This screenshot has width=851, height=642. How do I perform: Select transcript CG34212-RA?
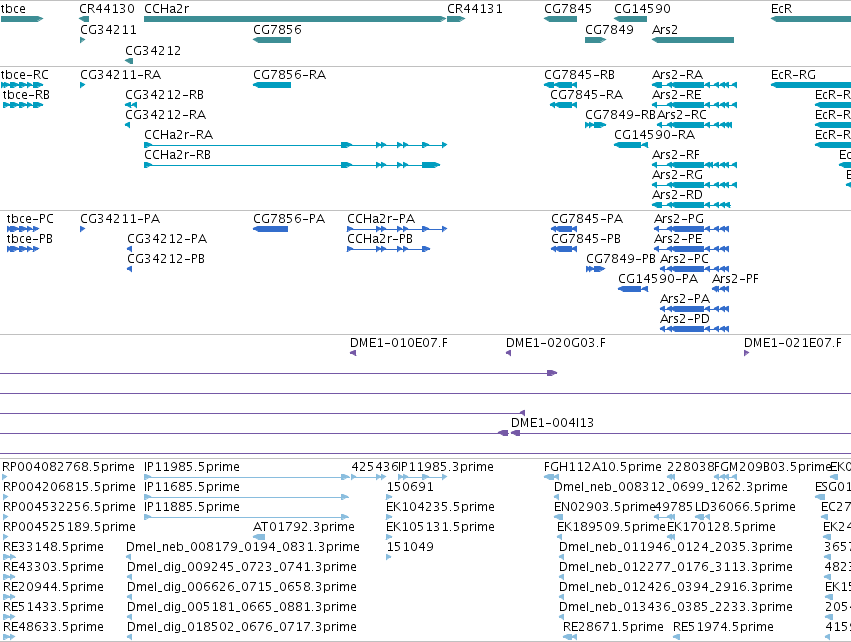coord(166,115)
